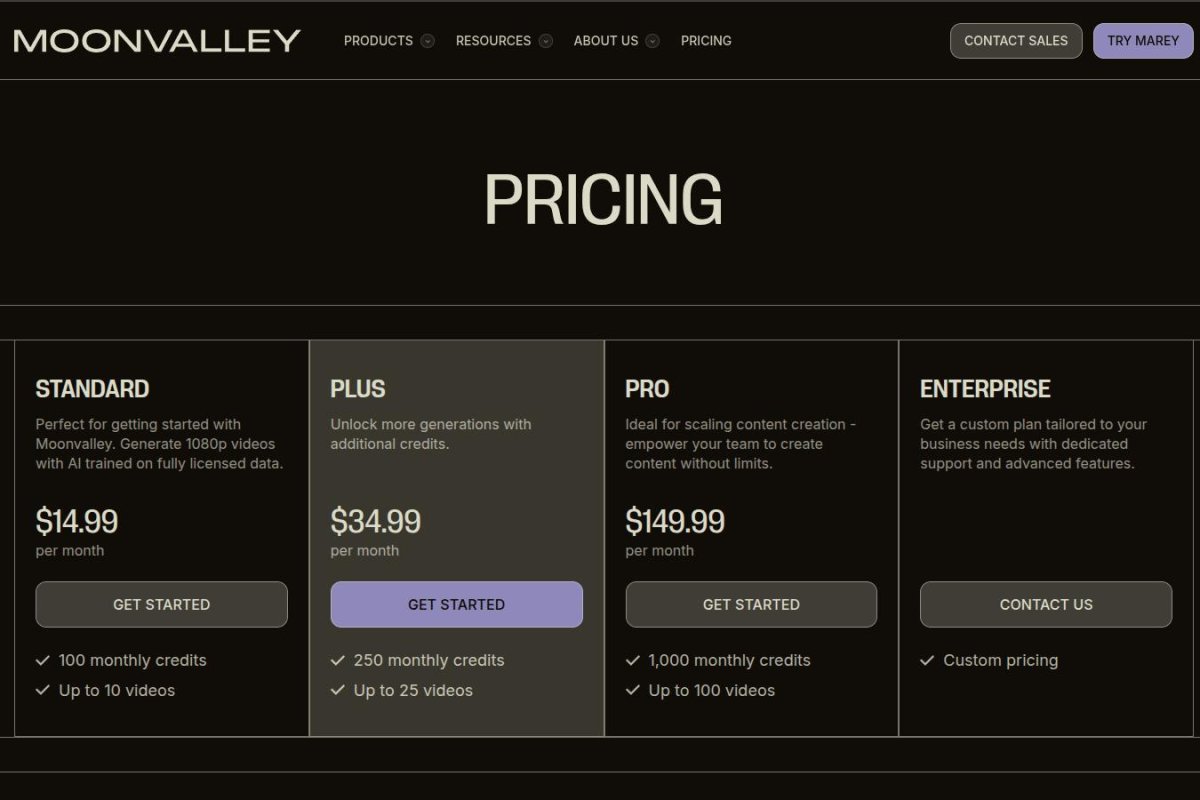Viewport: 1200px width, 800px height.
Task: Expand the About Us dropdown chevron
Action: [x=653, y=41]
